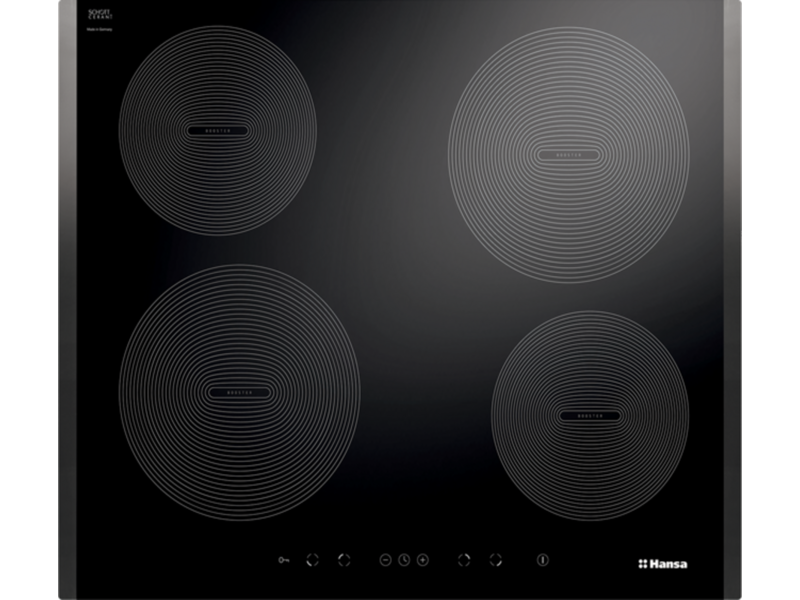The image size is (800, 600).
Task: Tap the plus power-level button
Action: 423,560
